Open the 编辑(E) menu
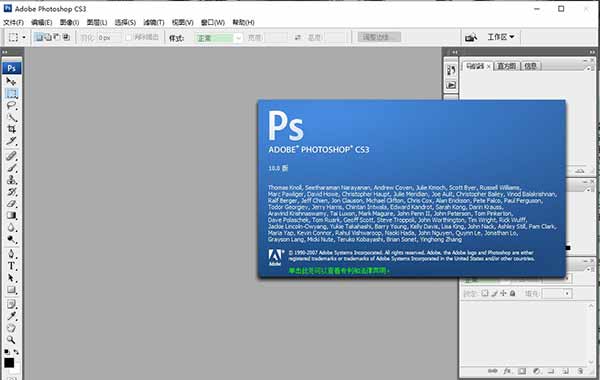Image resolution: width=600 pixels, height=380 pixels. pos(41,22)
